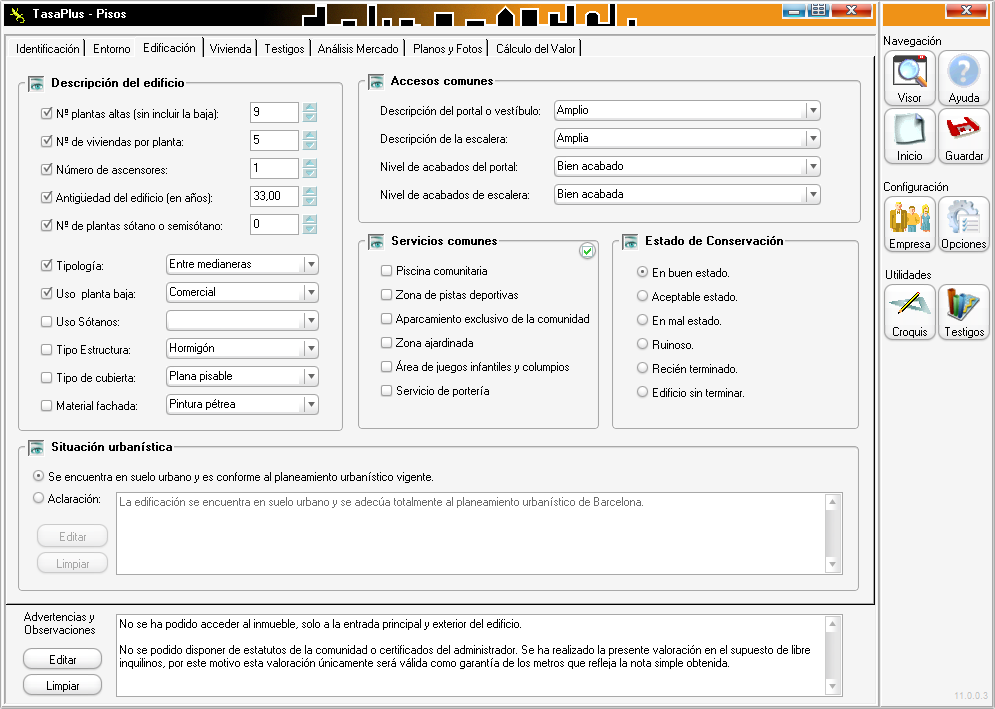This screenshot has width=995, height=709.
Task: Expand the Tipología dropdown
Action: click(310, 265)
